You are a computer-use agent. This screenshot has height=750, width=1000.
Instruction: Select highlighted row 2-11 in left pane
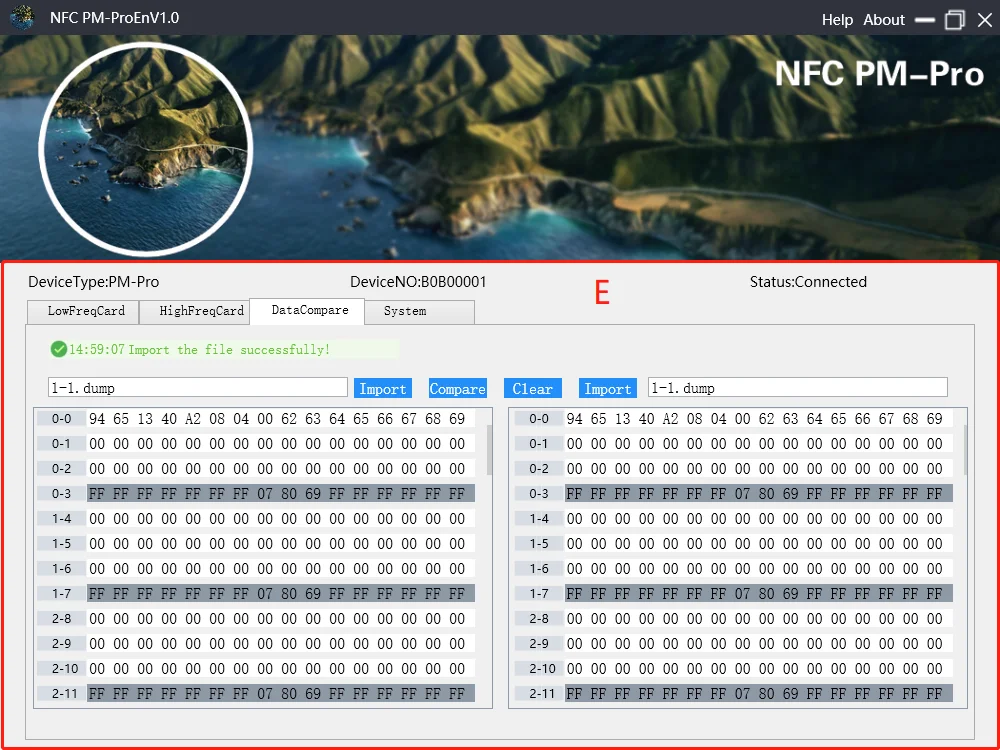click(256, 693)
